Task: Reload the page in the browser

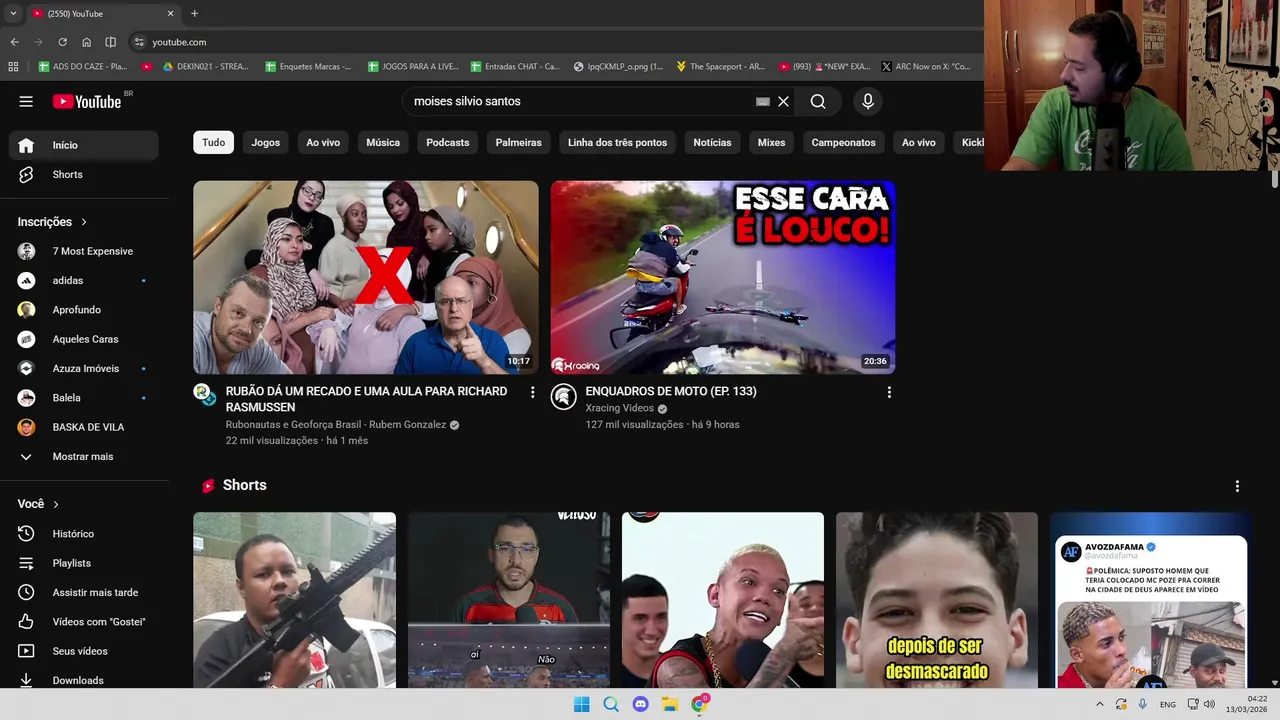Action: point(62,42)
